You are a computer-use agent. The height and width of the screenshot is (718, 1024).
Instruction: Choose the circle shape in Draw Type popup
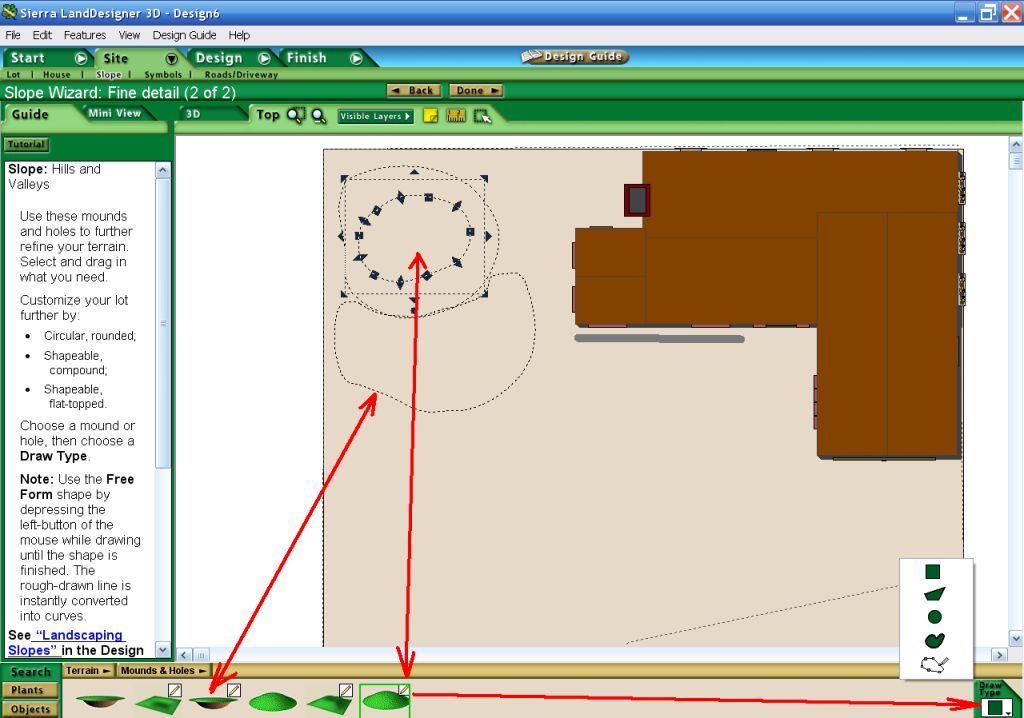tap(933, 617)
